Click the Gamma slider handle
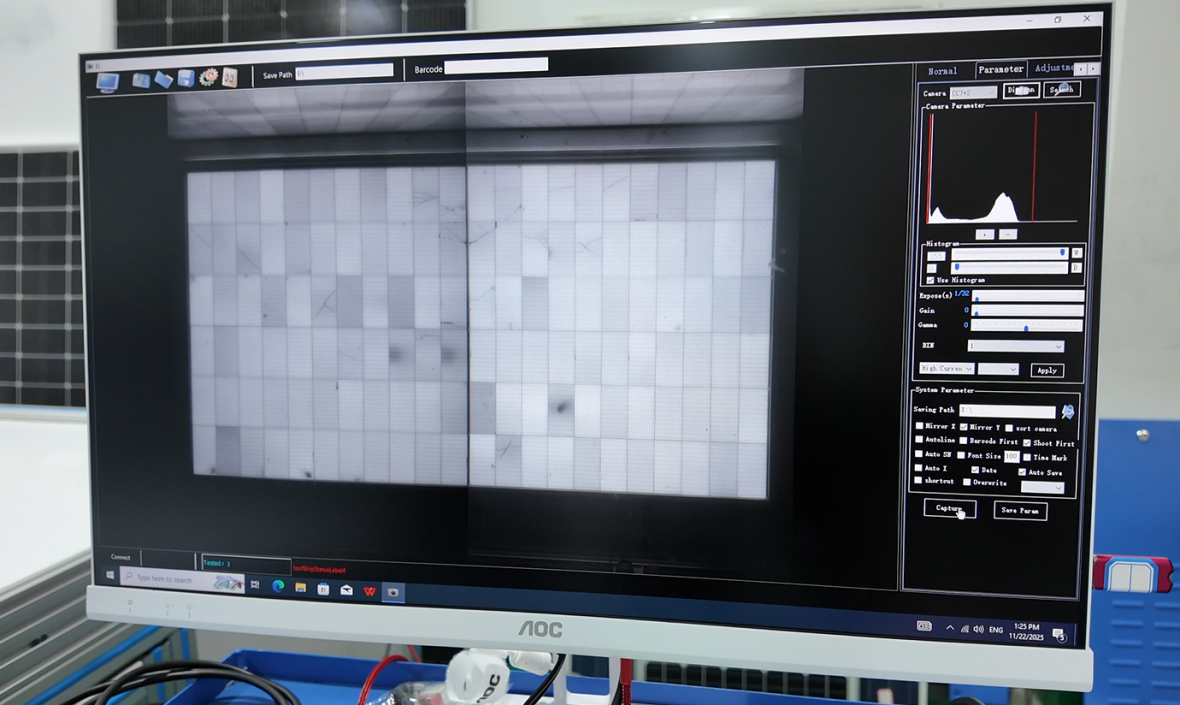 [1026, 327]
